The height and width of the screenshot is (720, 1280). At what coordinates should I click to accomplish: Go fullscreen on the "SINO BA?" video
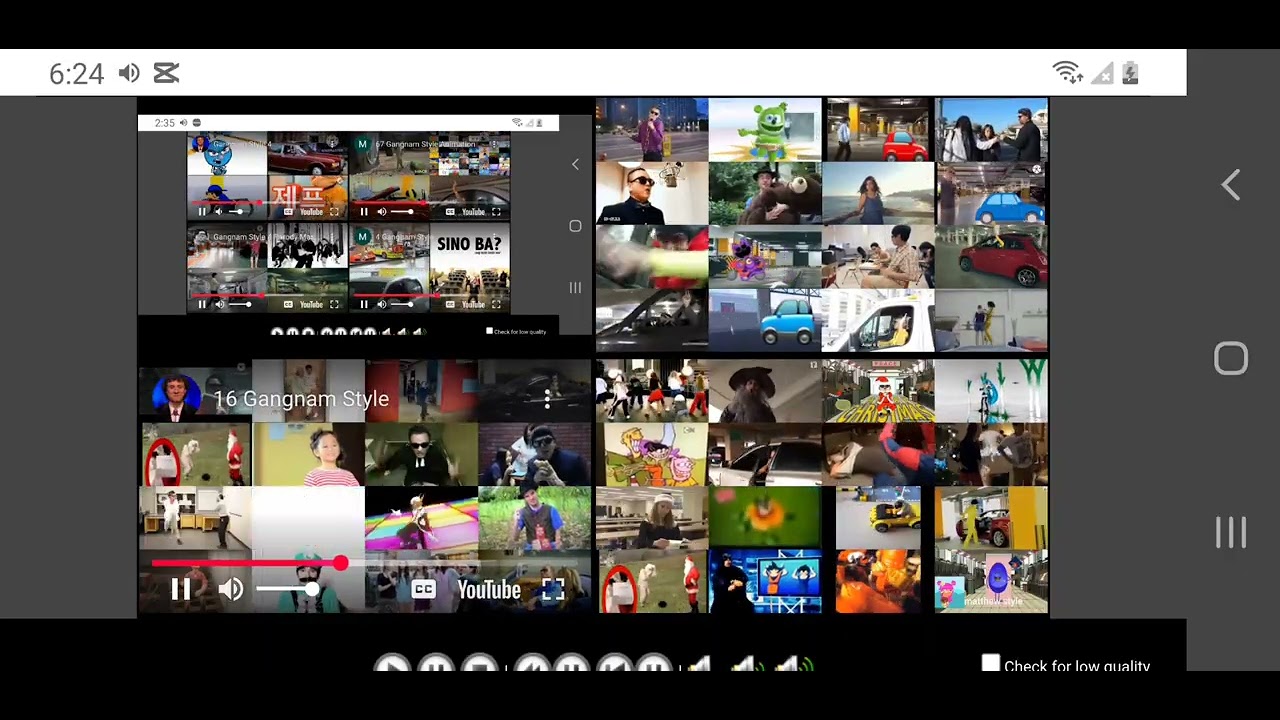click(496, 304)
